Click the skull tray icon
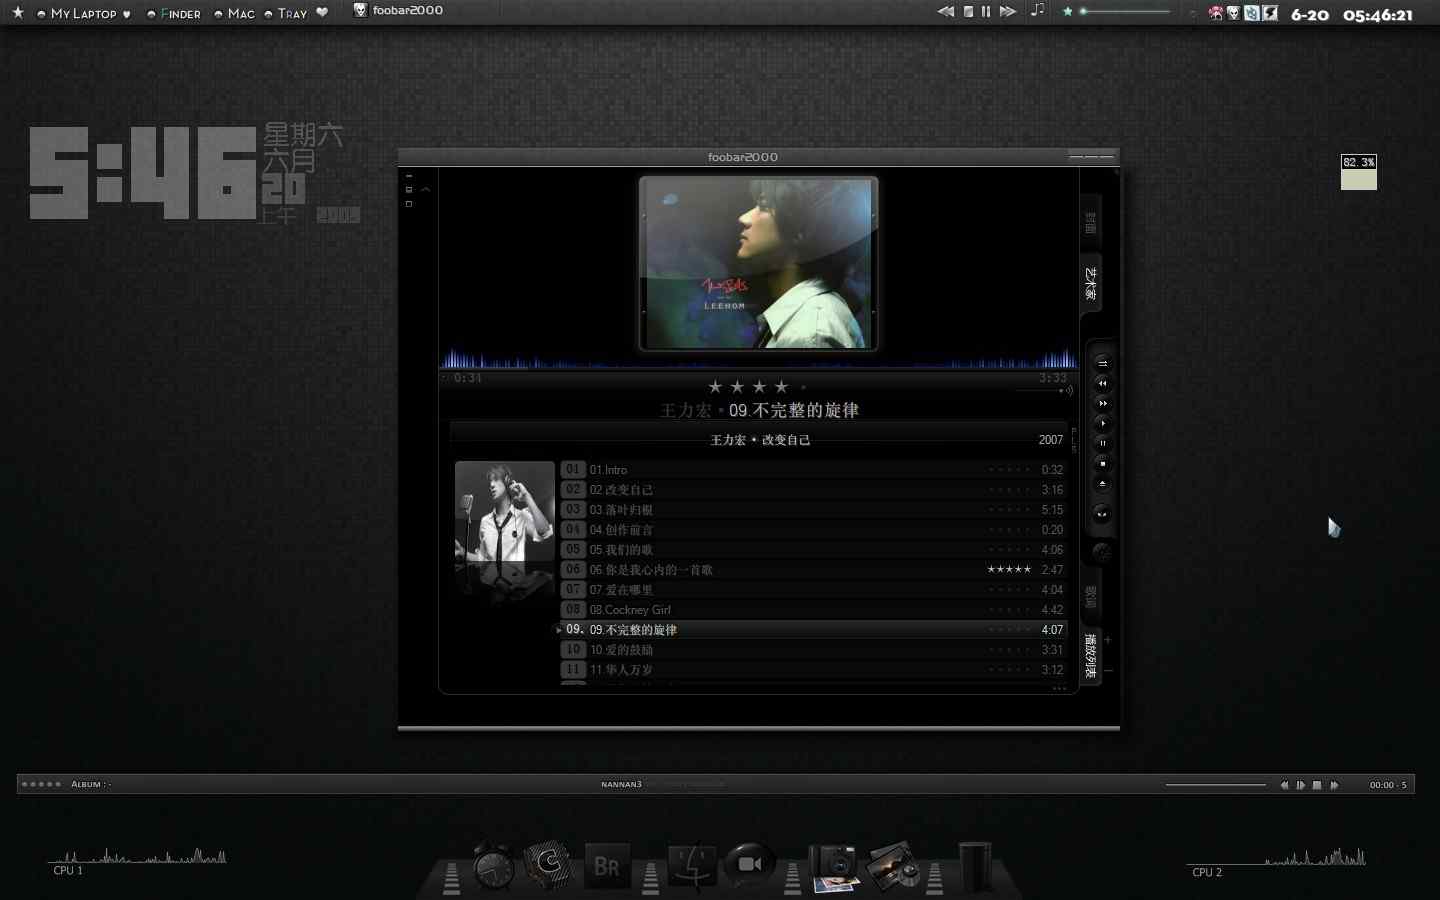Viewport: 1440px width, 900px height. pos(1234,13)
